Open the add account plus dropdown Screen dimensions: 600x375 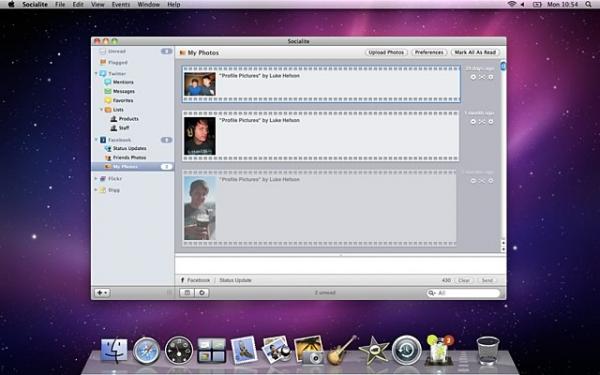102,293
